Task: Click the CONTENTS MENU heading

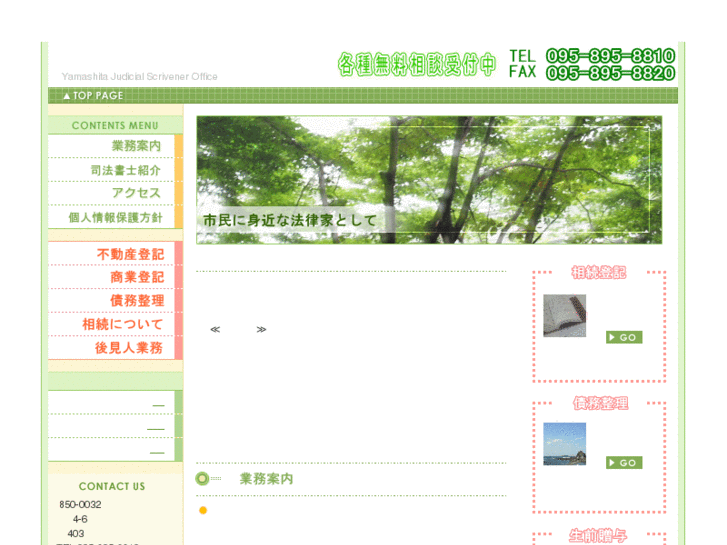Action: click(115, 125)
